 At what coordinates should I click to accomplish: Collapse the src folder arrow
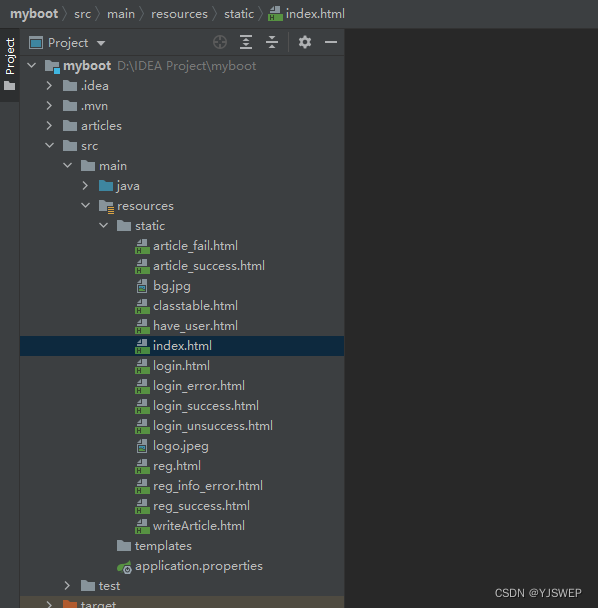tap(50, 145)
